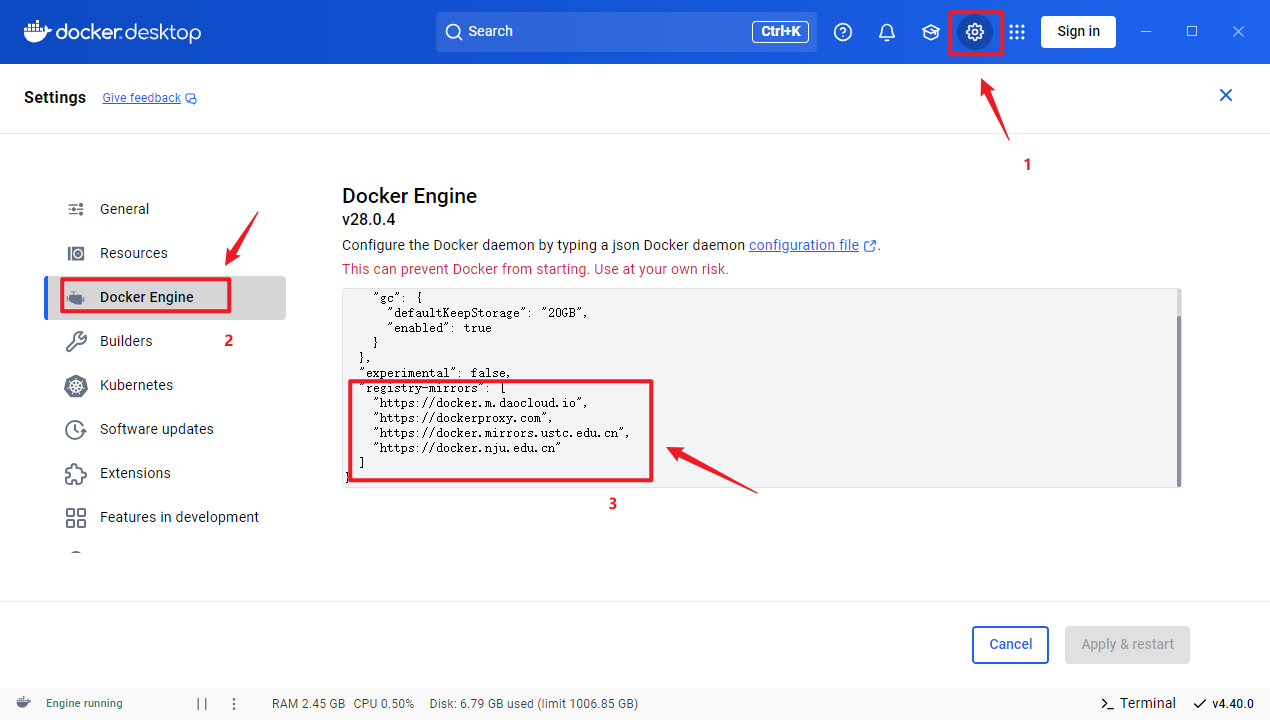Click the "enabled": true line
Image resolution: width=1270 pixels, height=720 pixels.
[x=439, y=327]
